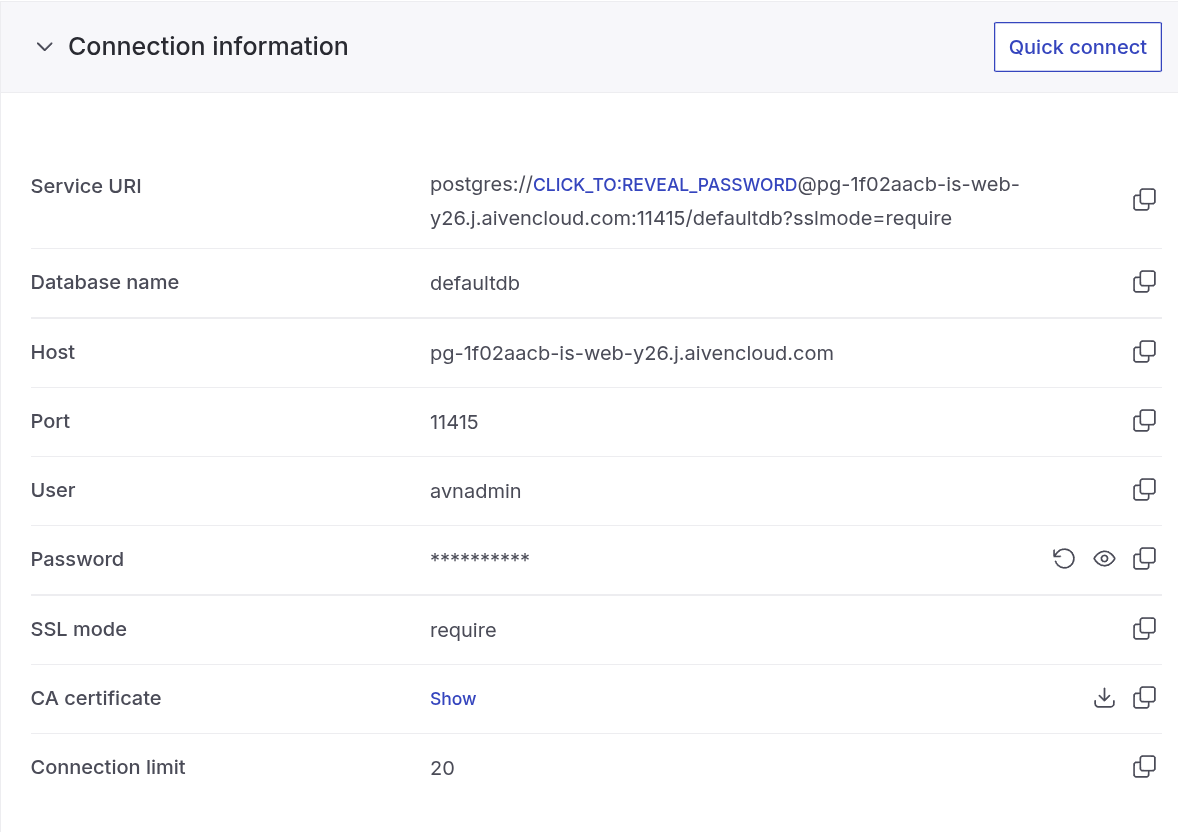This screenshot has width=1178, height=832.
Task: Select the host text pg-1f02aacb-is-web-y26.j.aivencloud.com
Action: click(x=632, y=353)
